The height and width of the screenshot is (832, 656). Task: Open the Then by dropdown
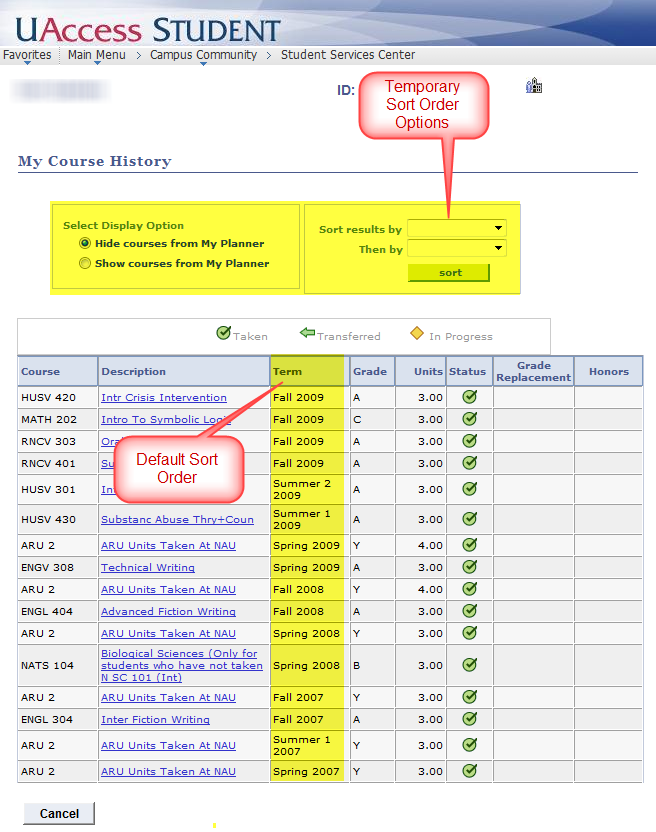tap(457, 248)
